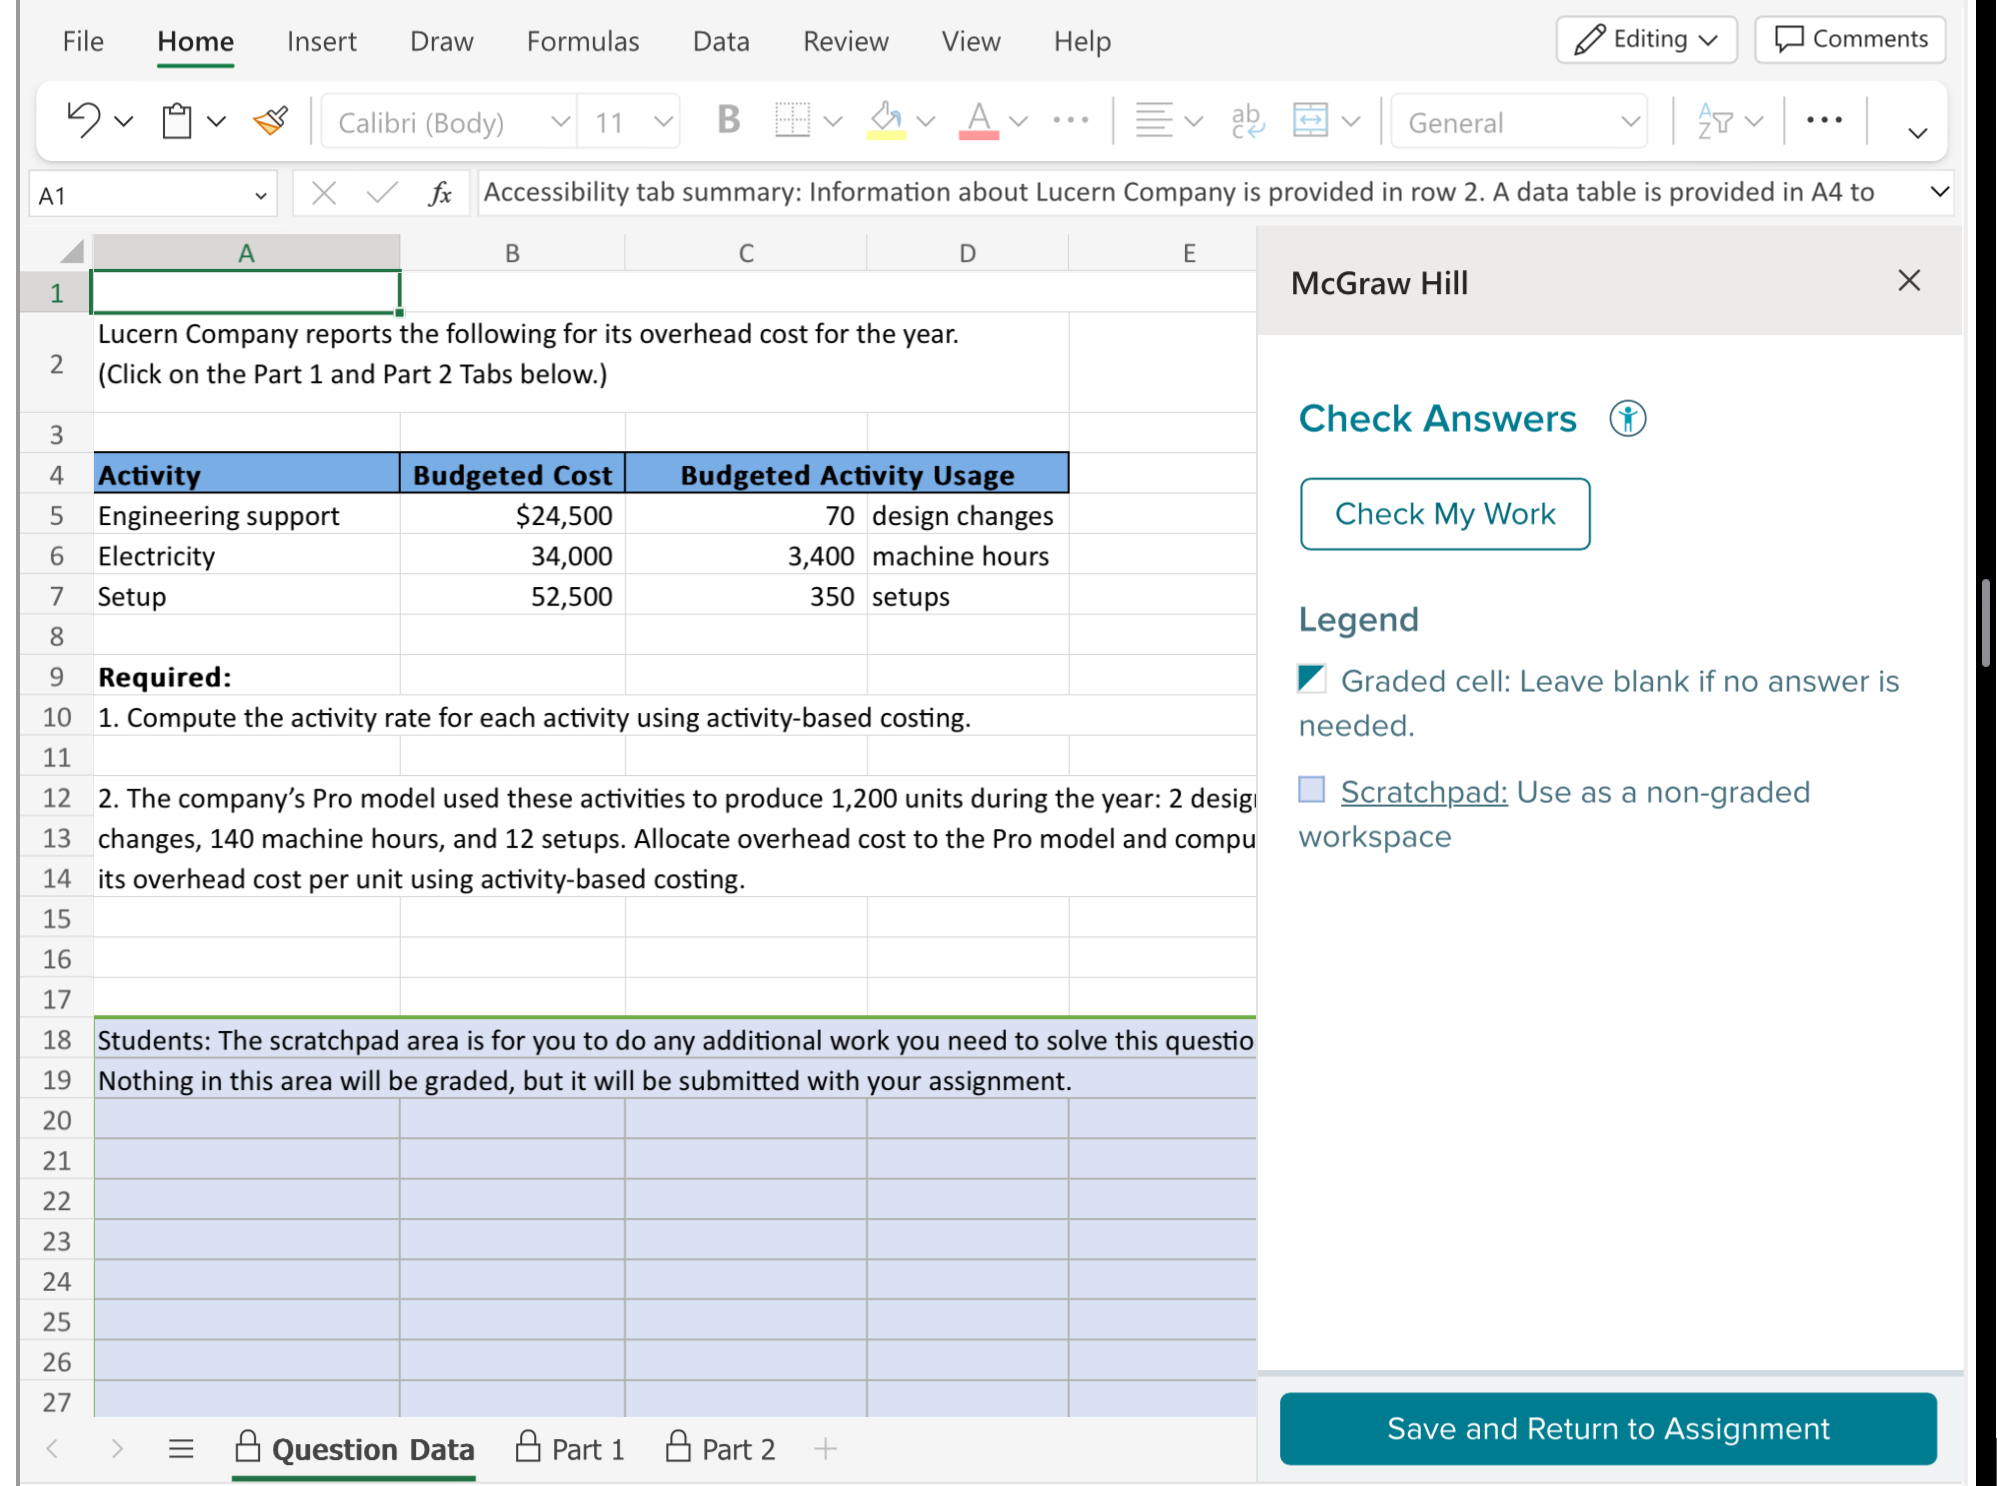Click the Merge & Center icon
Viewport: 1997px width, 1486px height.
point(1313,119)
